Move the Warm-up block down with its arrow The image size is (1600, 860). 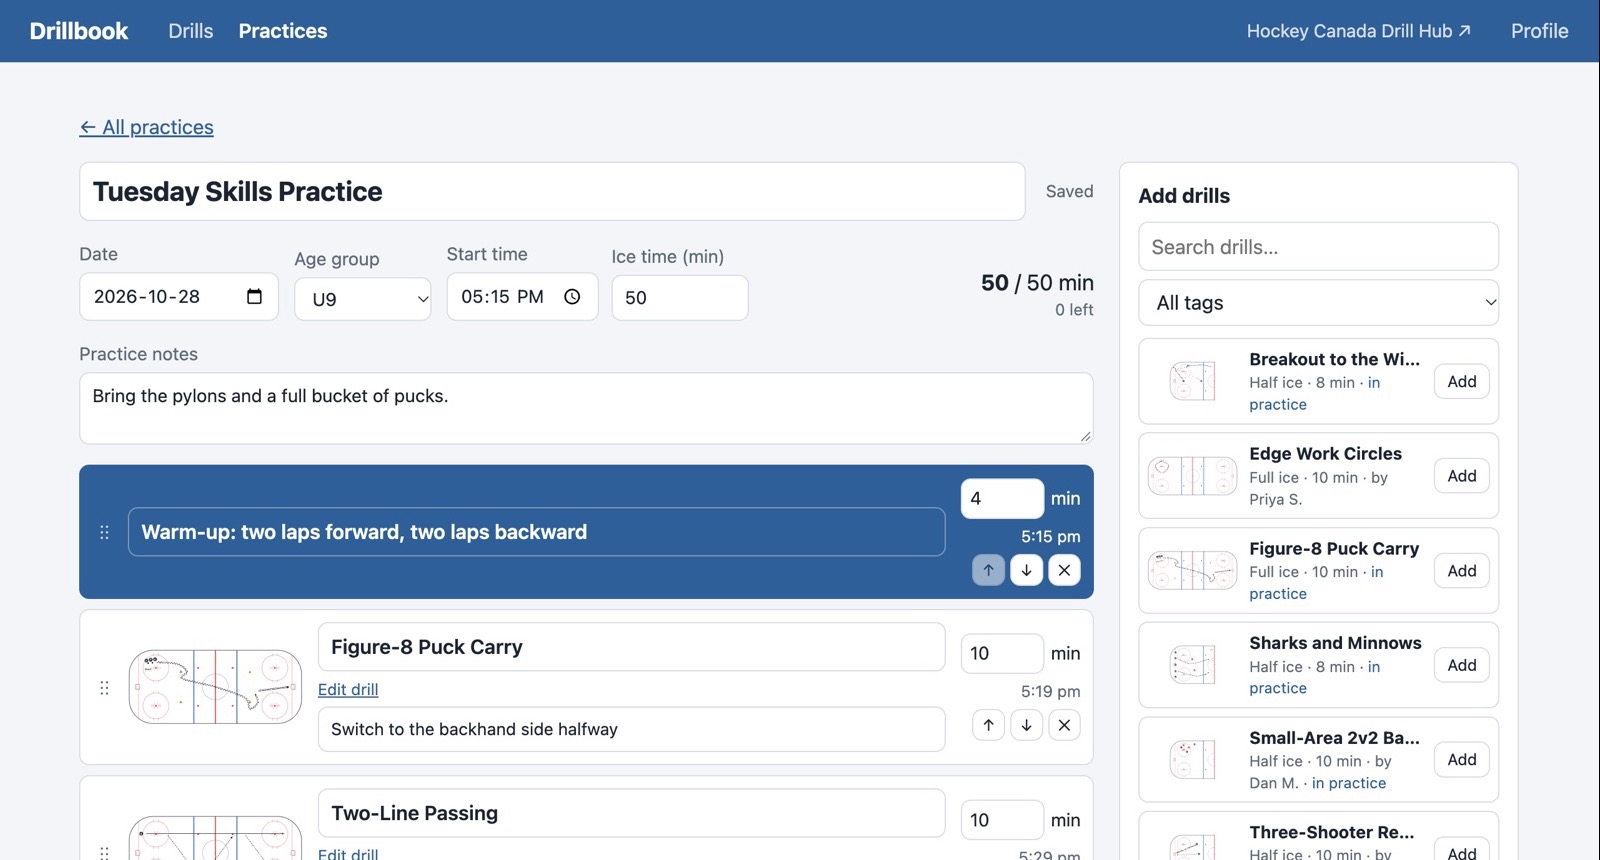pyautogui.click(x=1026, y=570)
